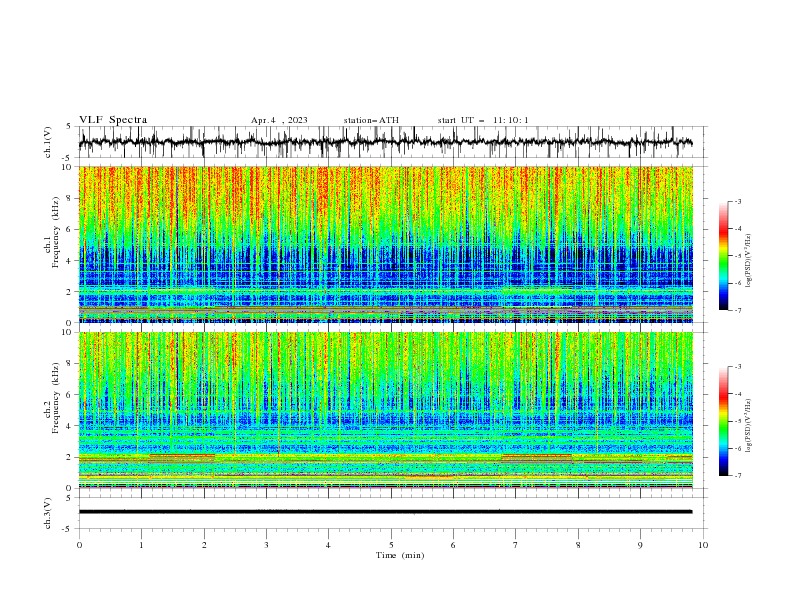Click the time axis tick label "5"
792x612 pixels.
[391, 545]
